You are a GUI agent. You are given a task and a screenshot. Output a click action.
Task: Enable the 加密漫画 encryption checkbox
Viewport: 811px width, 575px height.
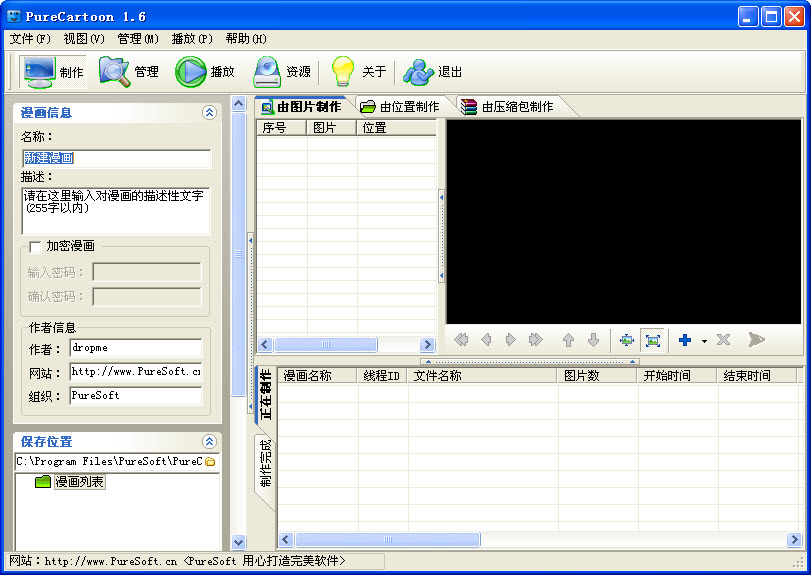[35, 246]
